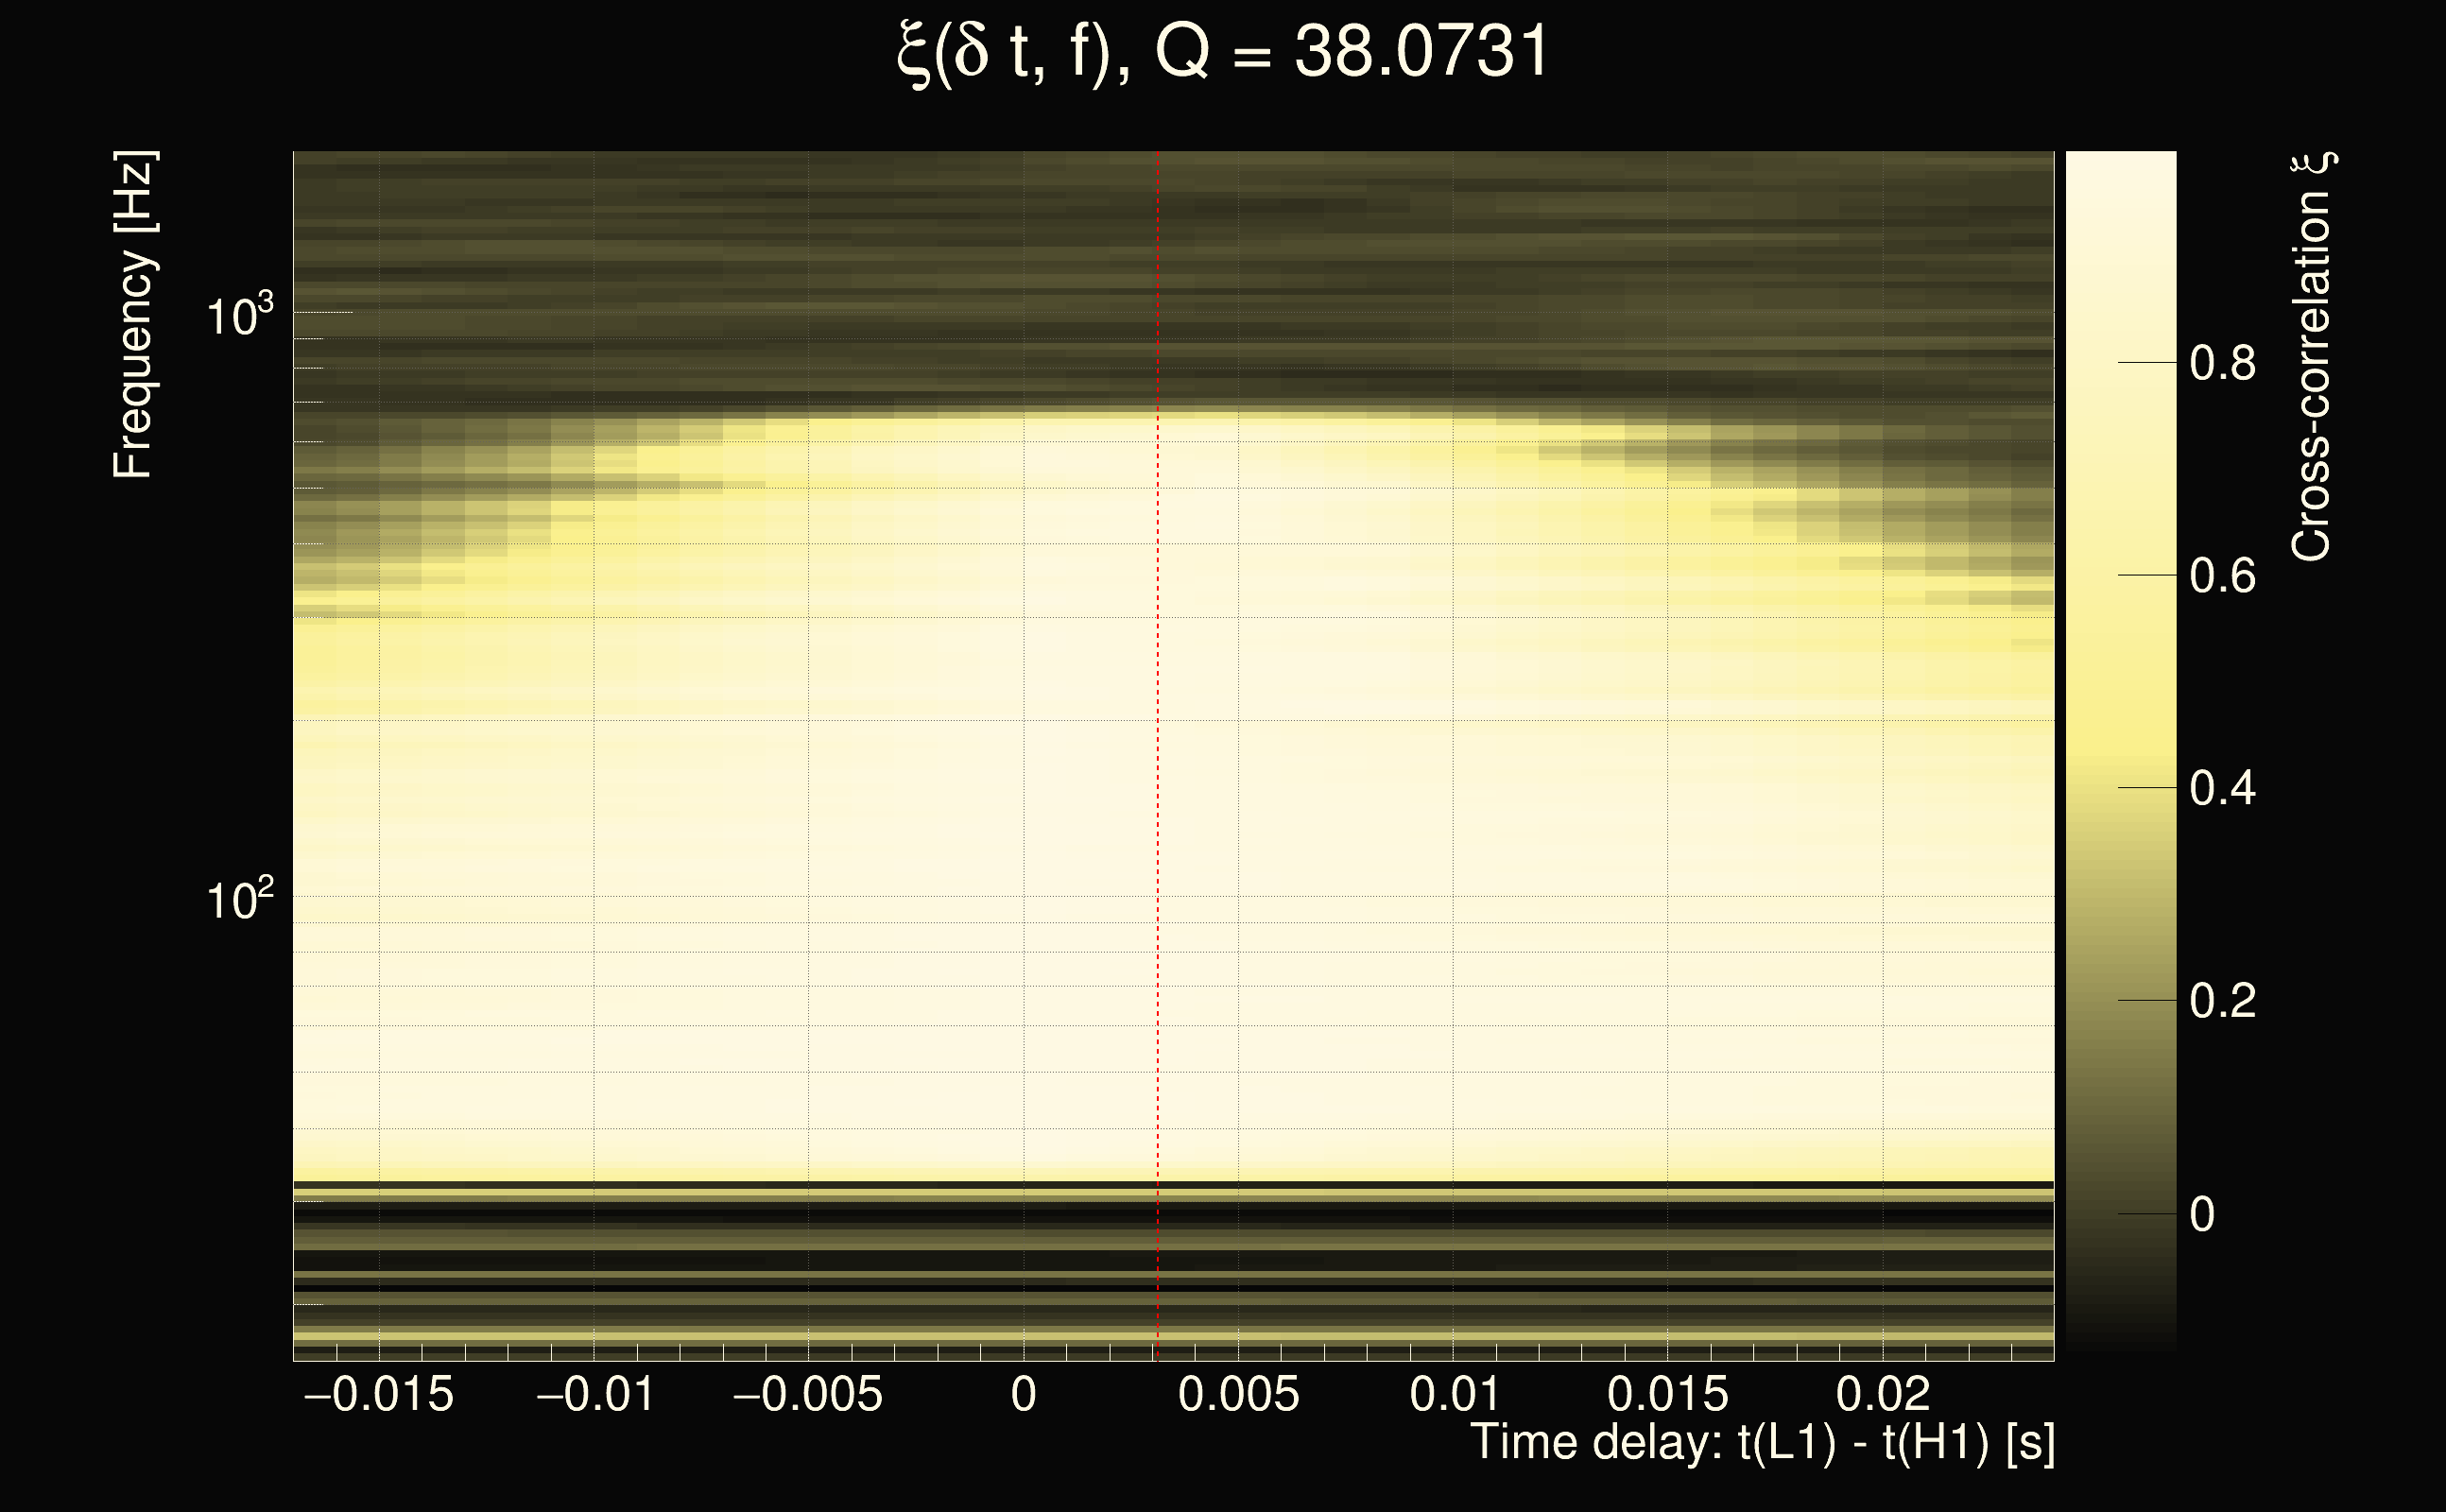Click the Cross-correlation ξ colorbar label
Viewport: 2446px width, 1512px height.
[x=2312, y=357]
